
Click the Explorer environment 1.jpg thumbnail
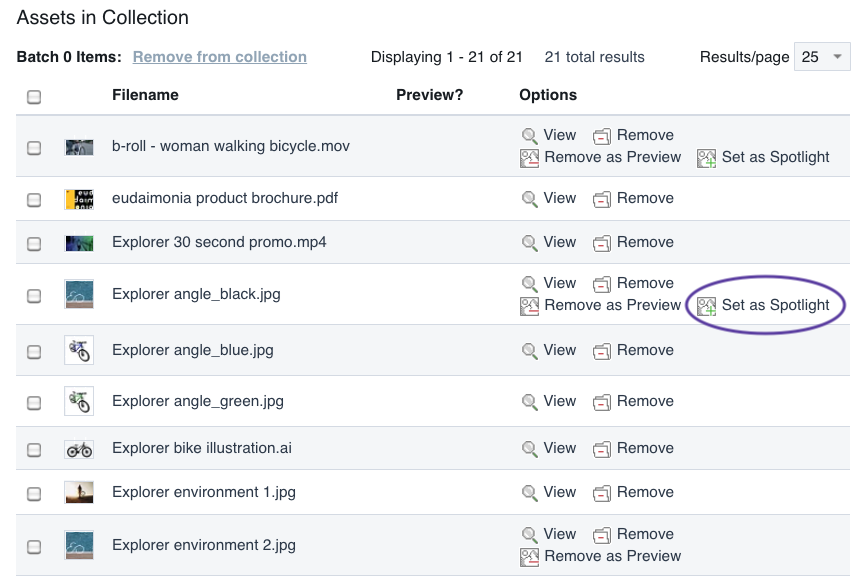point(79,492)
